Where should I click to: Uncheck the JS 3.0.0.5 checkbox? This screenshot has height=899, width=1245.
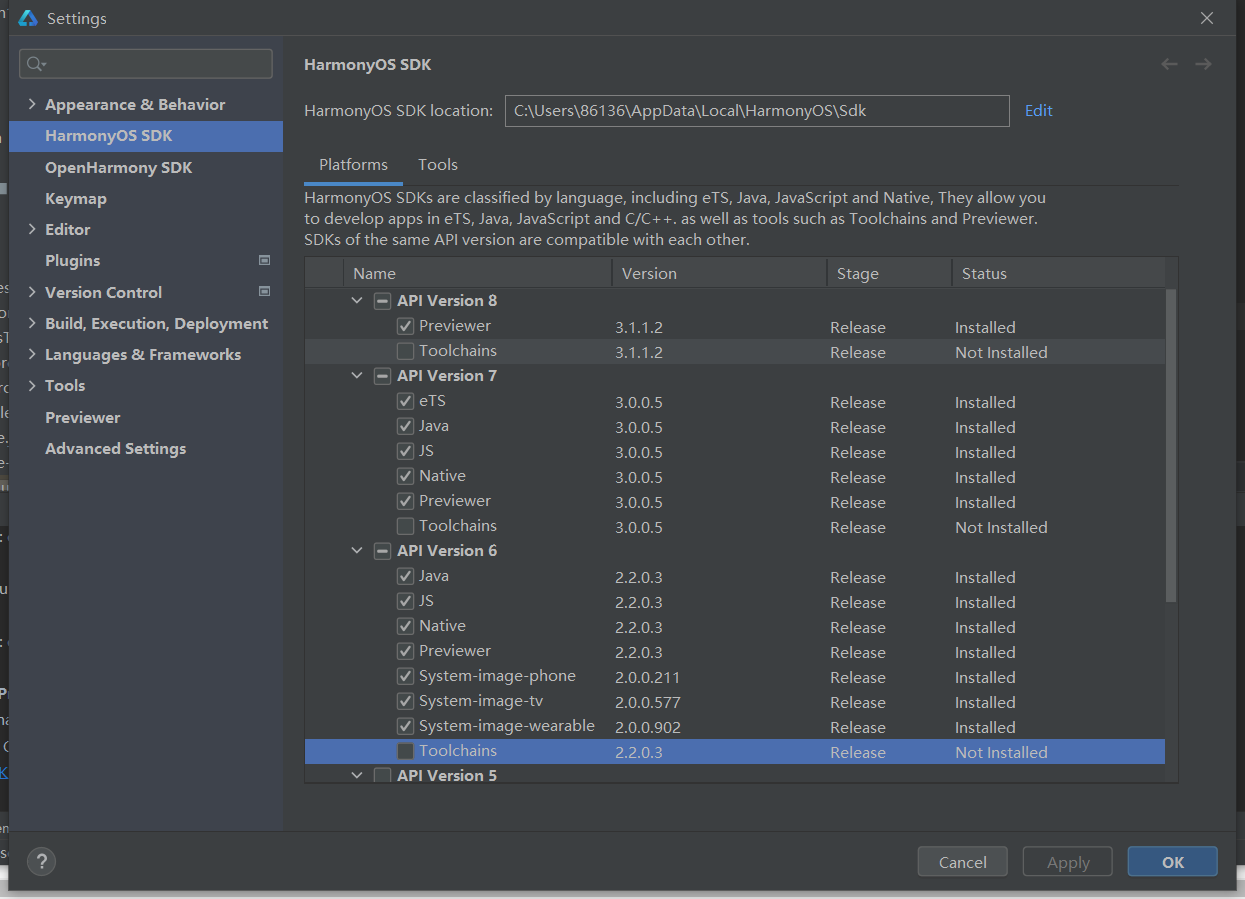tap(405, 451)
